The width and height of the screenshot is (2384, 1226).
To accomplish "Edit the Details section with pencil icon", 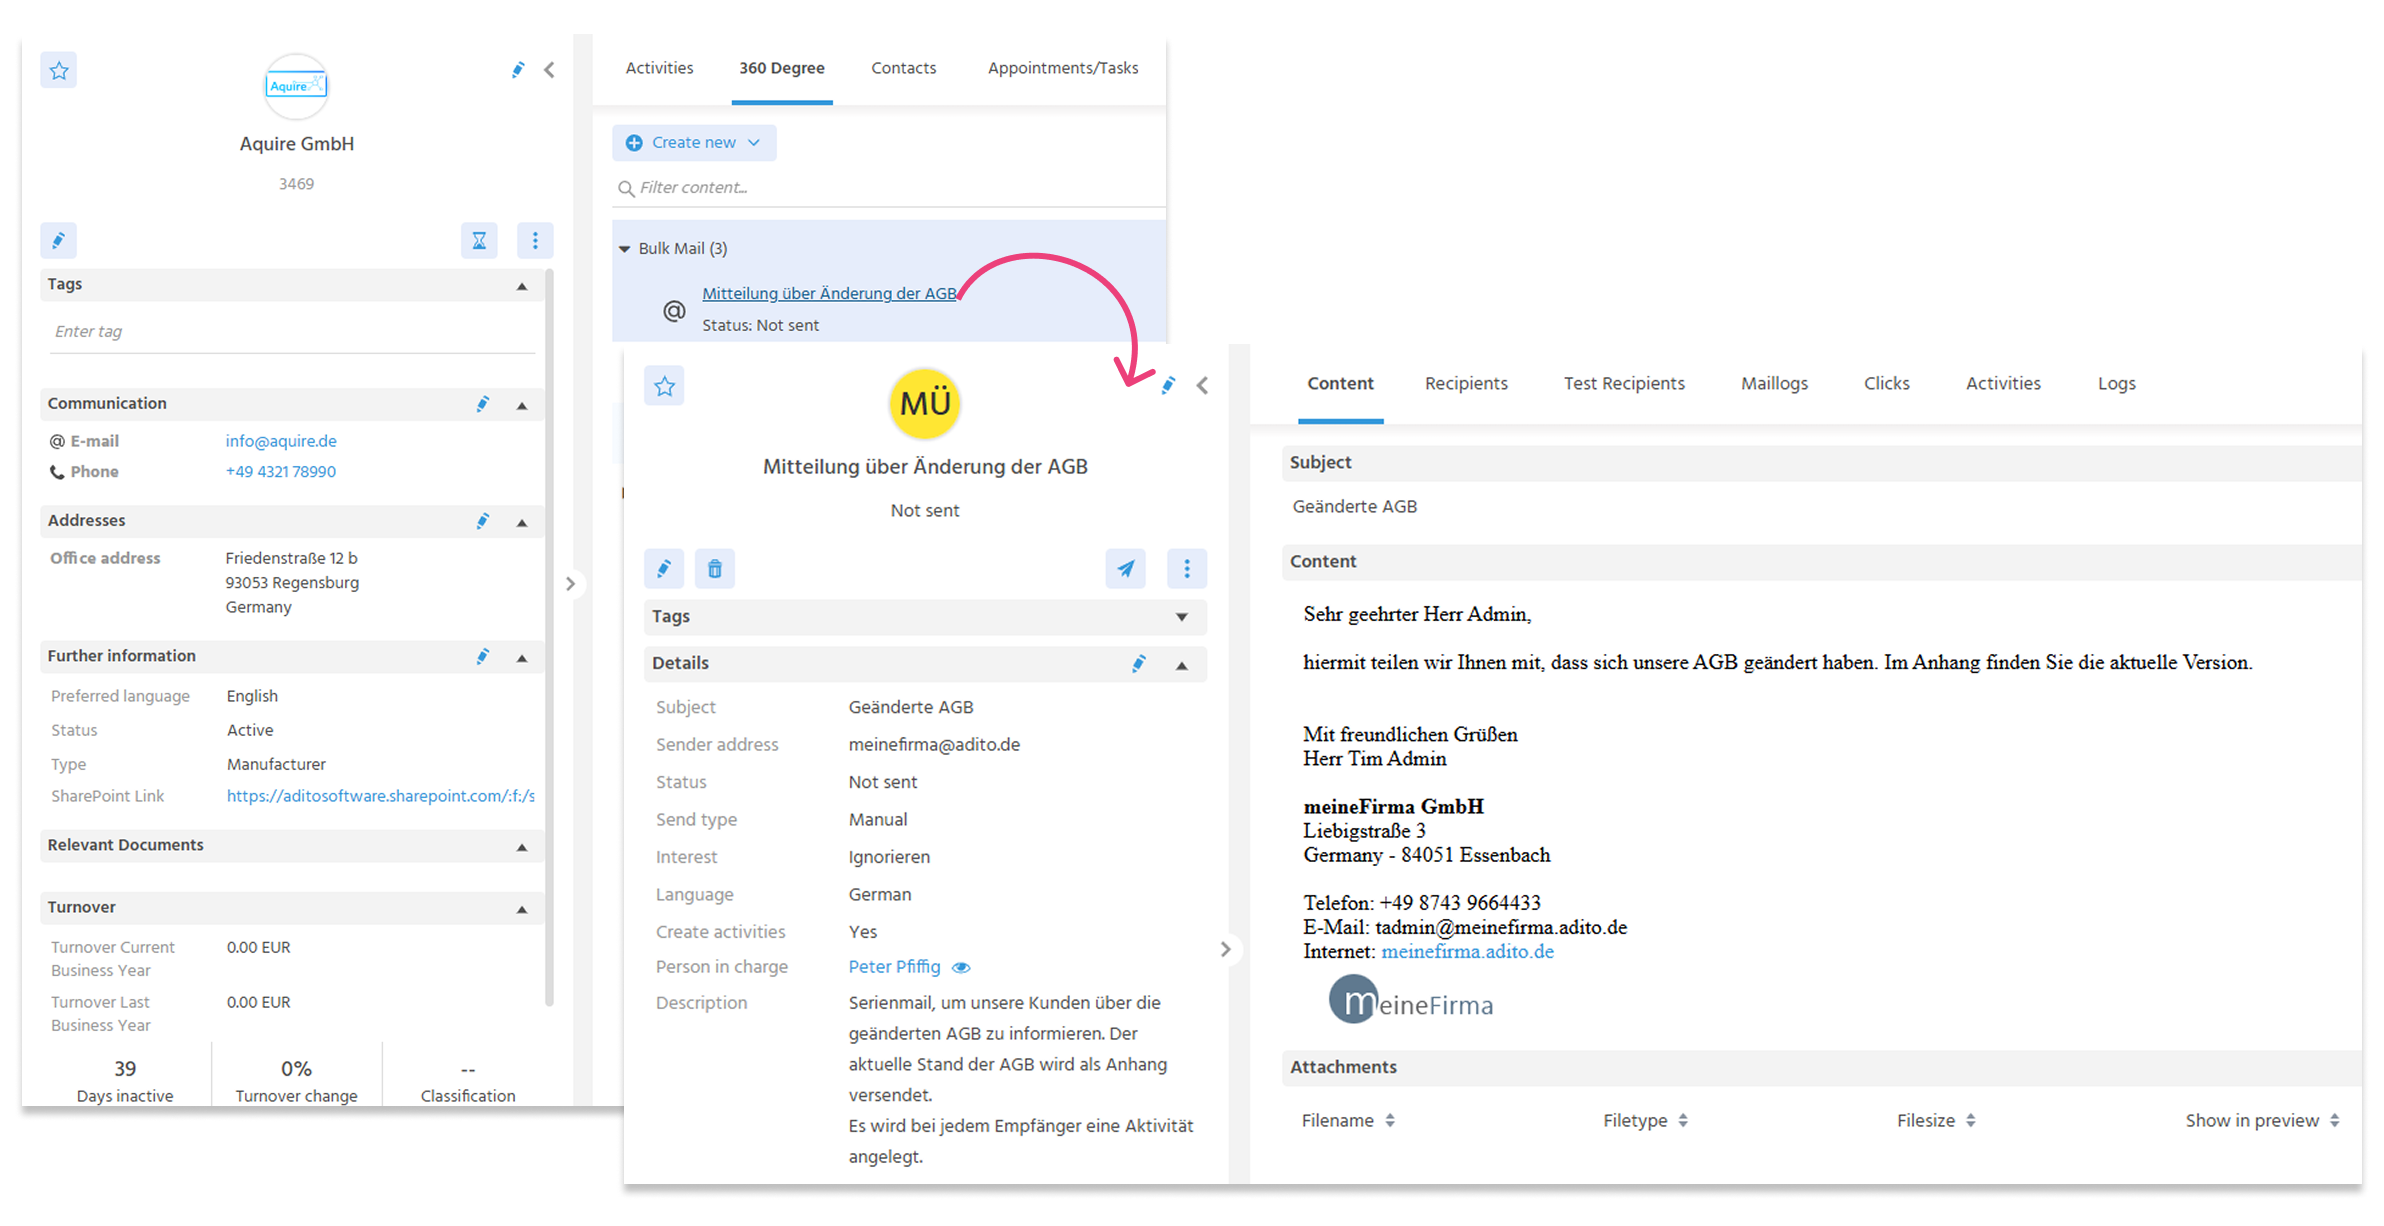I will point(1138,664).
